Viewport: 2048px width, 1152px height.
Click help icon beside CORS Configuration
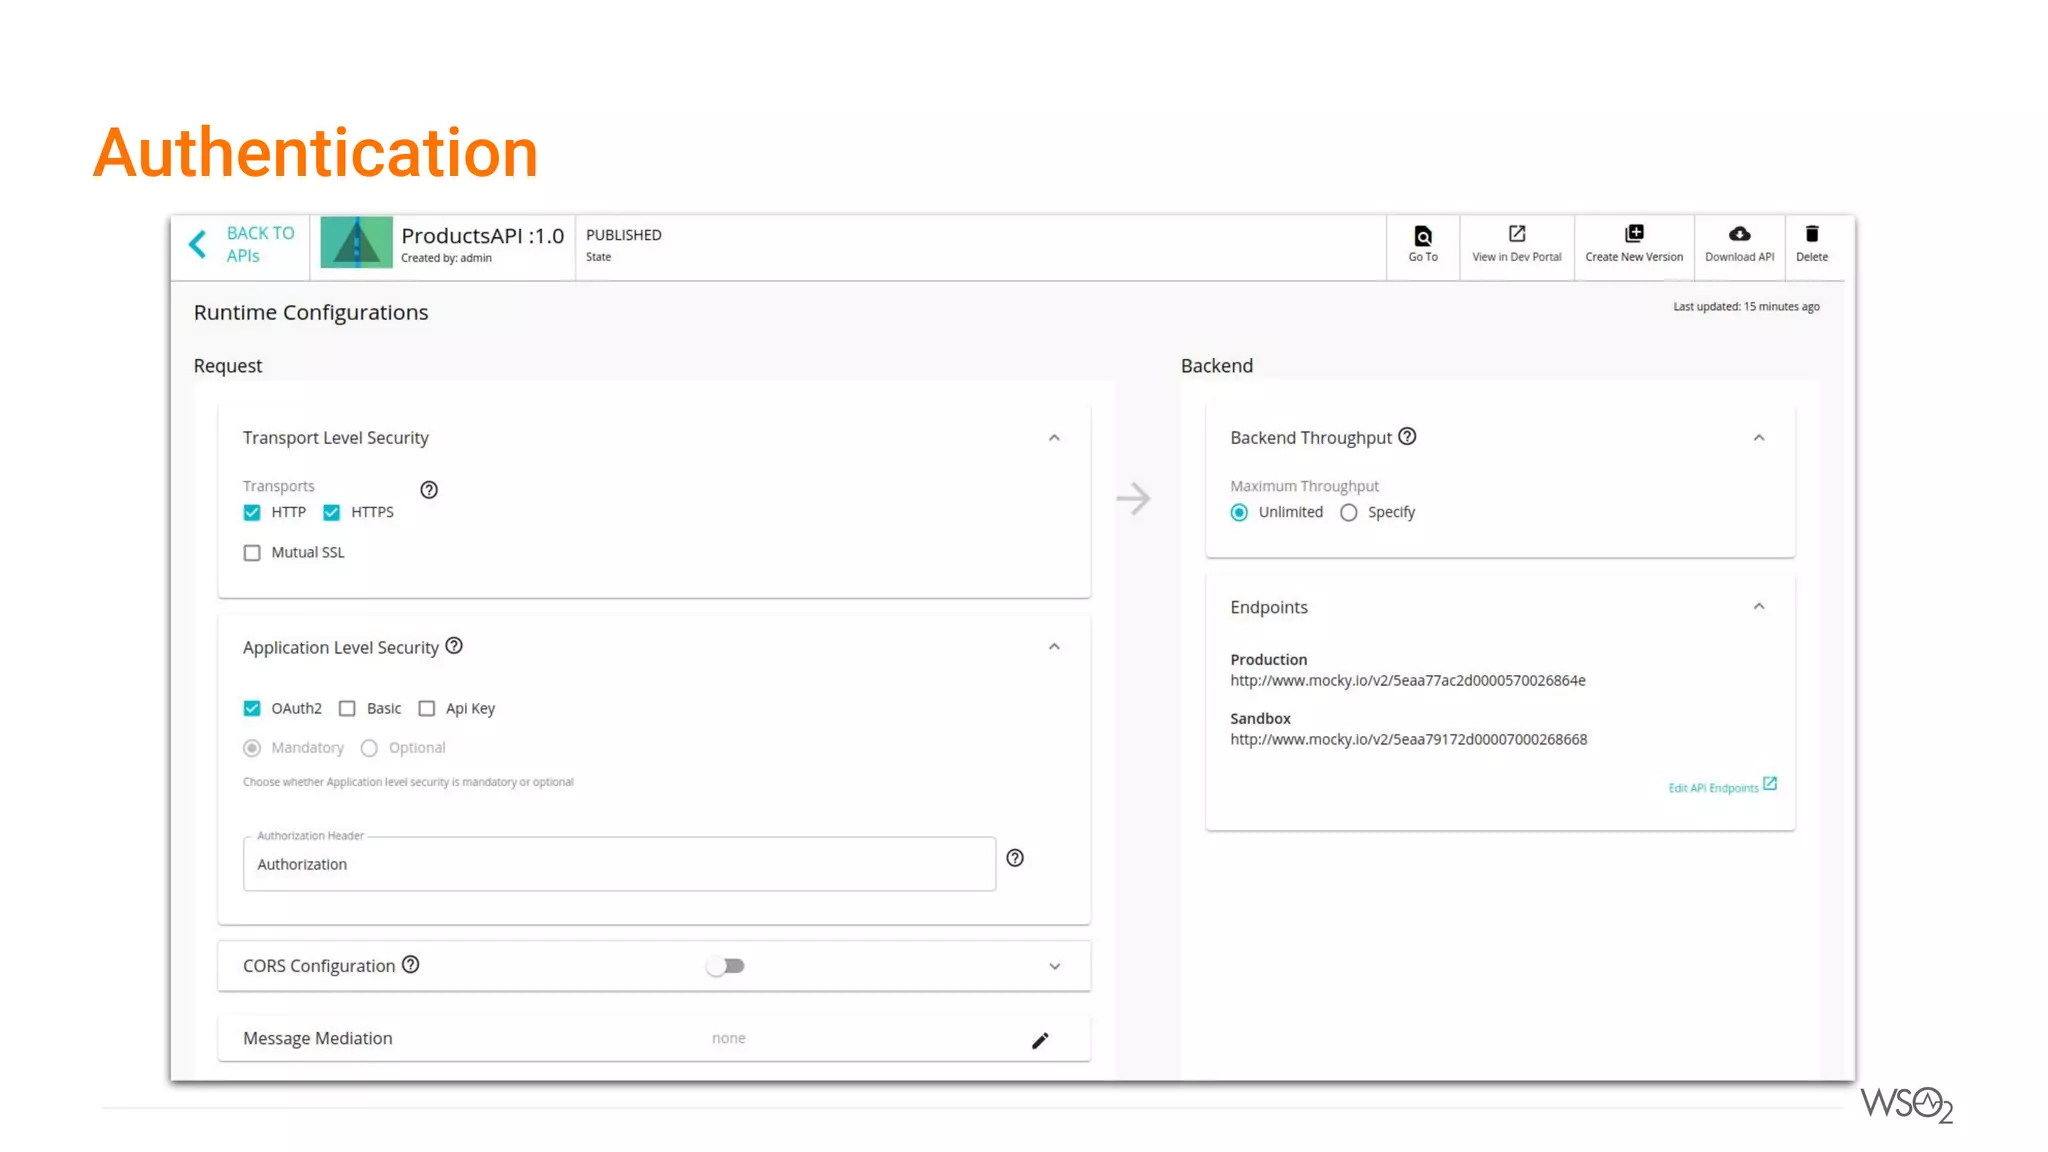click(411, 965)
